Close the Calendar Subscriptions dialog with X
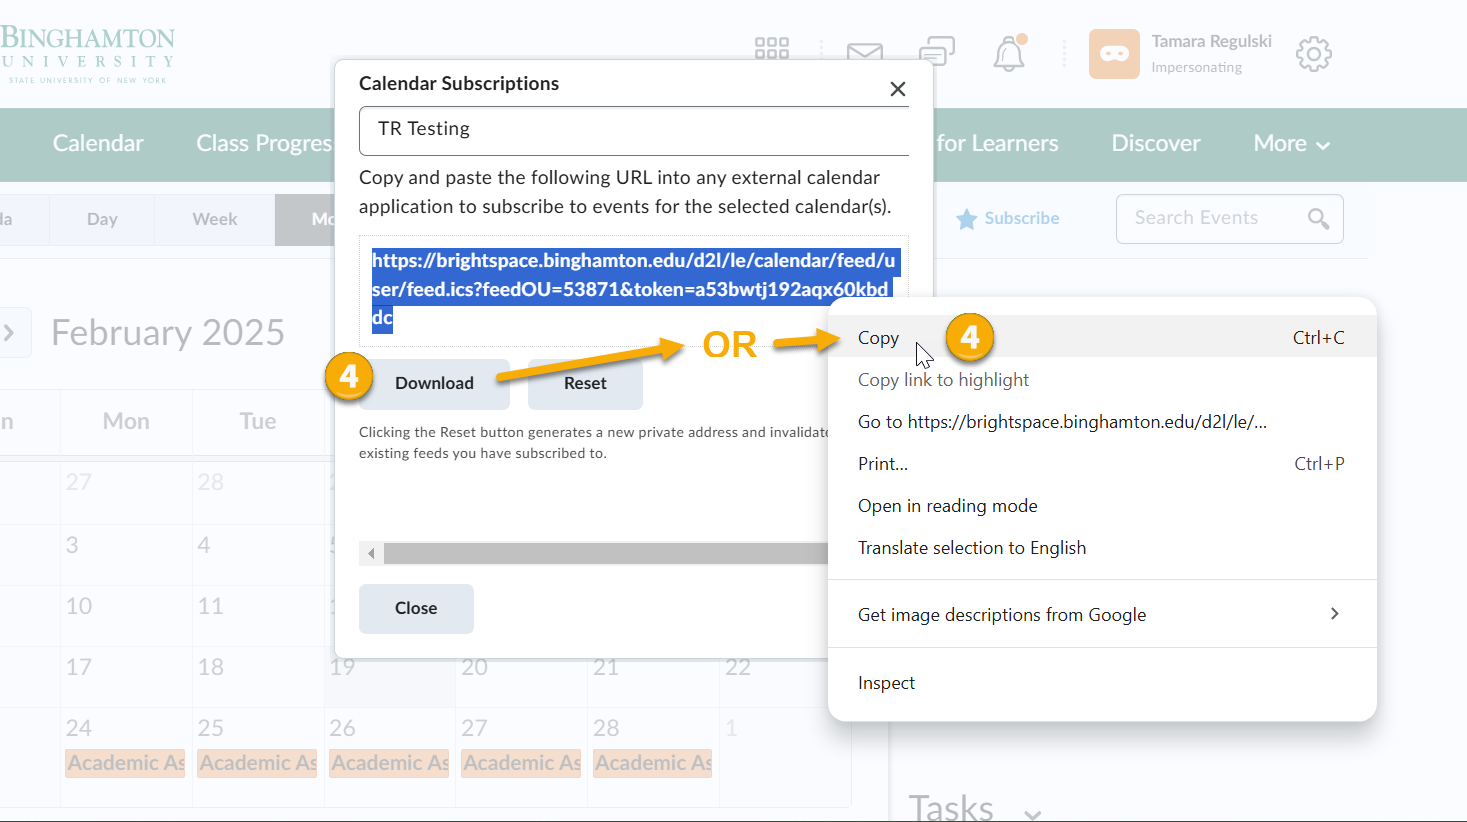The height and width of the screenshot is (822, 1467). pyautogui.click(x=898, y=89)
